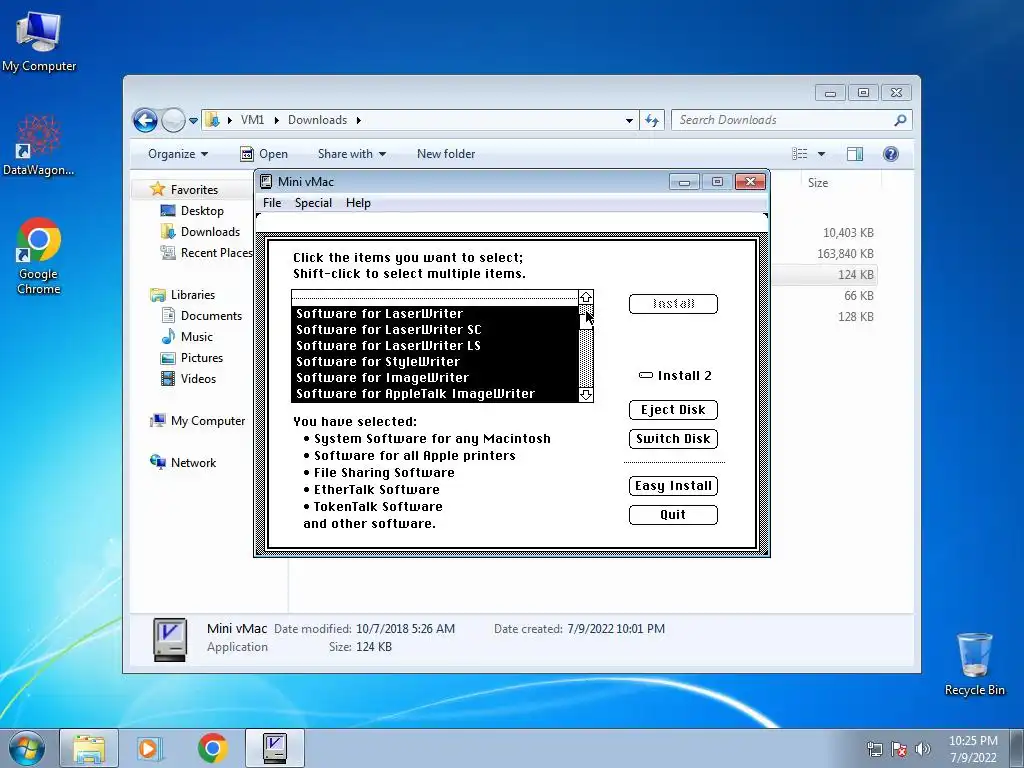The height and width of the screenshot is (768, 1024).
Task: Open the view options dropdown arrow
Action: coord(822,154)
